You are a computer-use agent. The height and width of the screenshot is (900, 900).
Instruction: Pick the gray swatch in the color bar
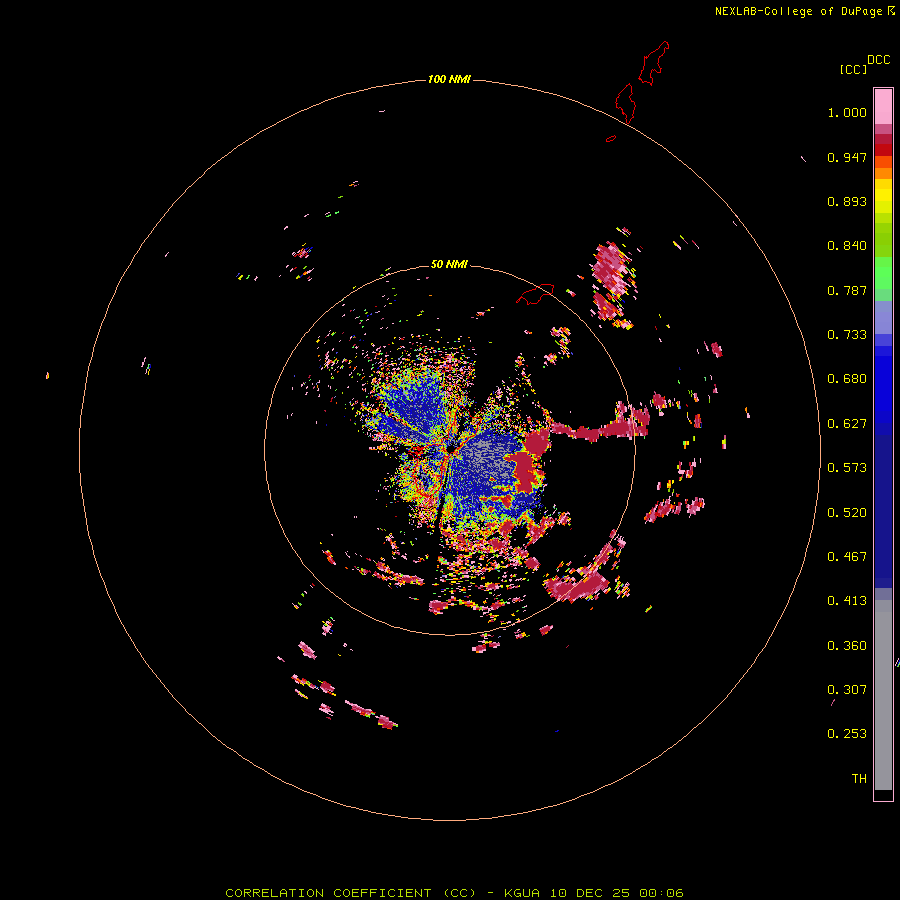point(883,695)
